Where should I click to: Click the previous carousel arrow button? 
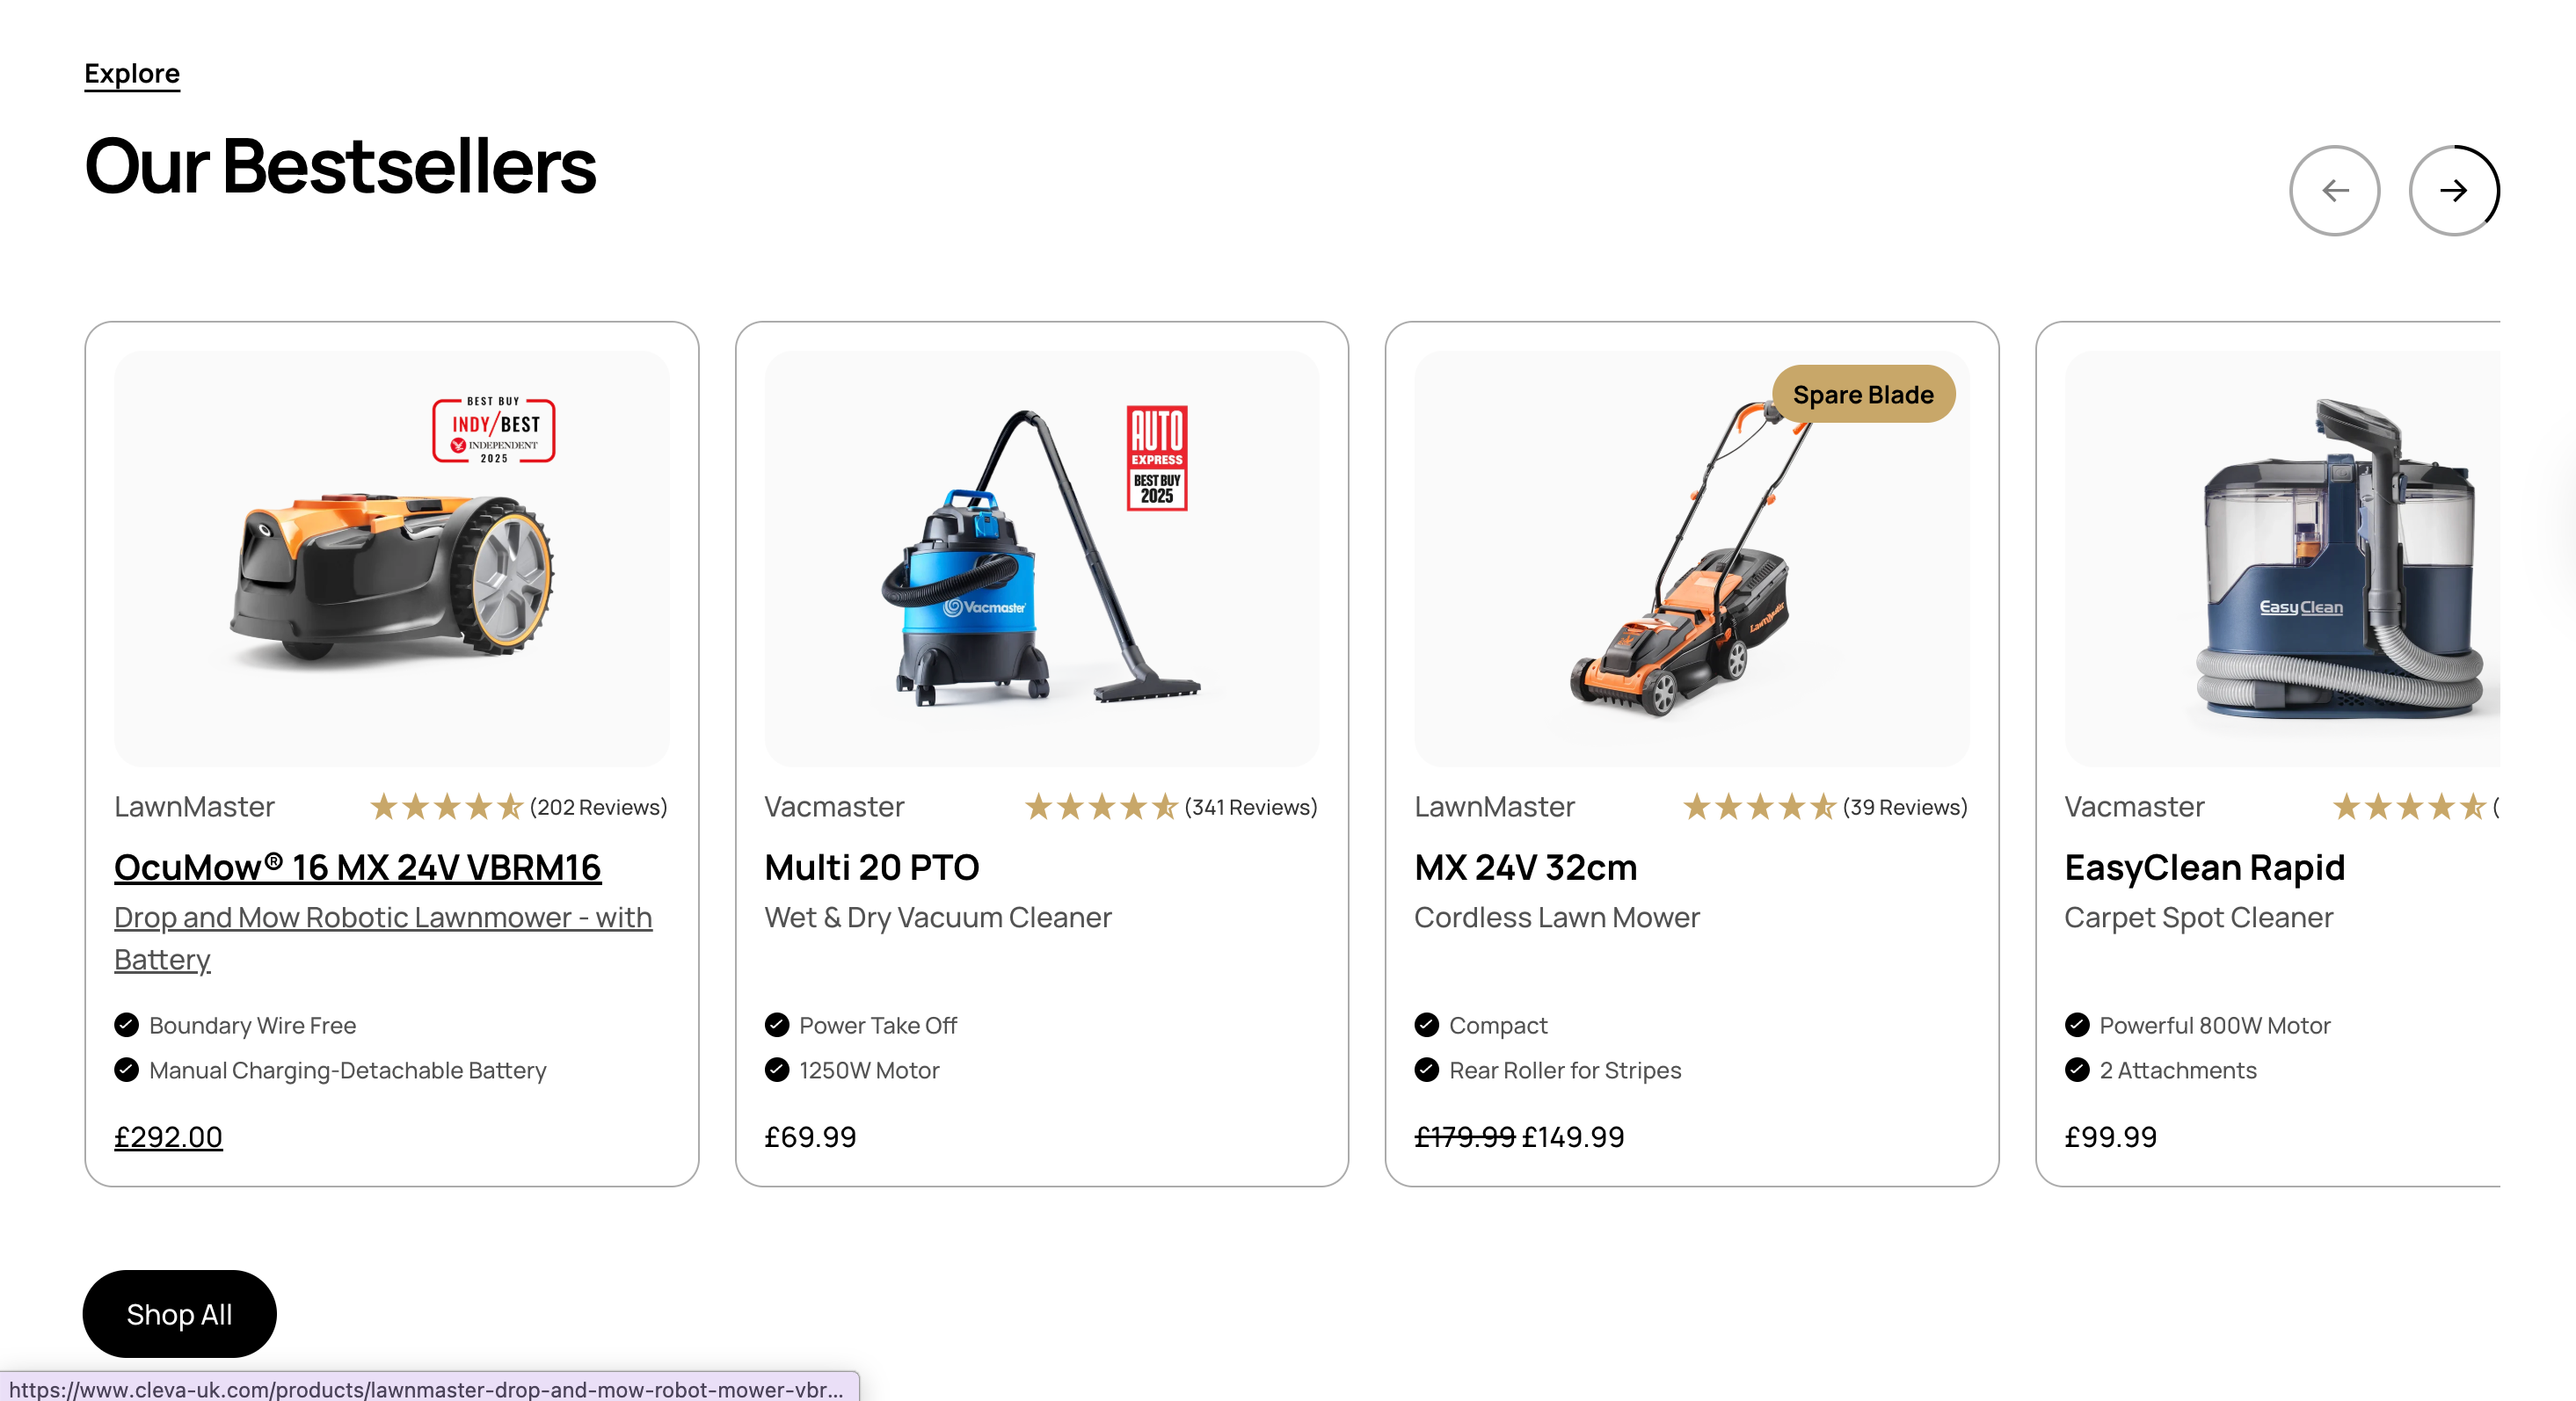click(2334, 190)
